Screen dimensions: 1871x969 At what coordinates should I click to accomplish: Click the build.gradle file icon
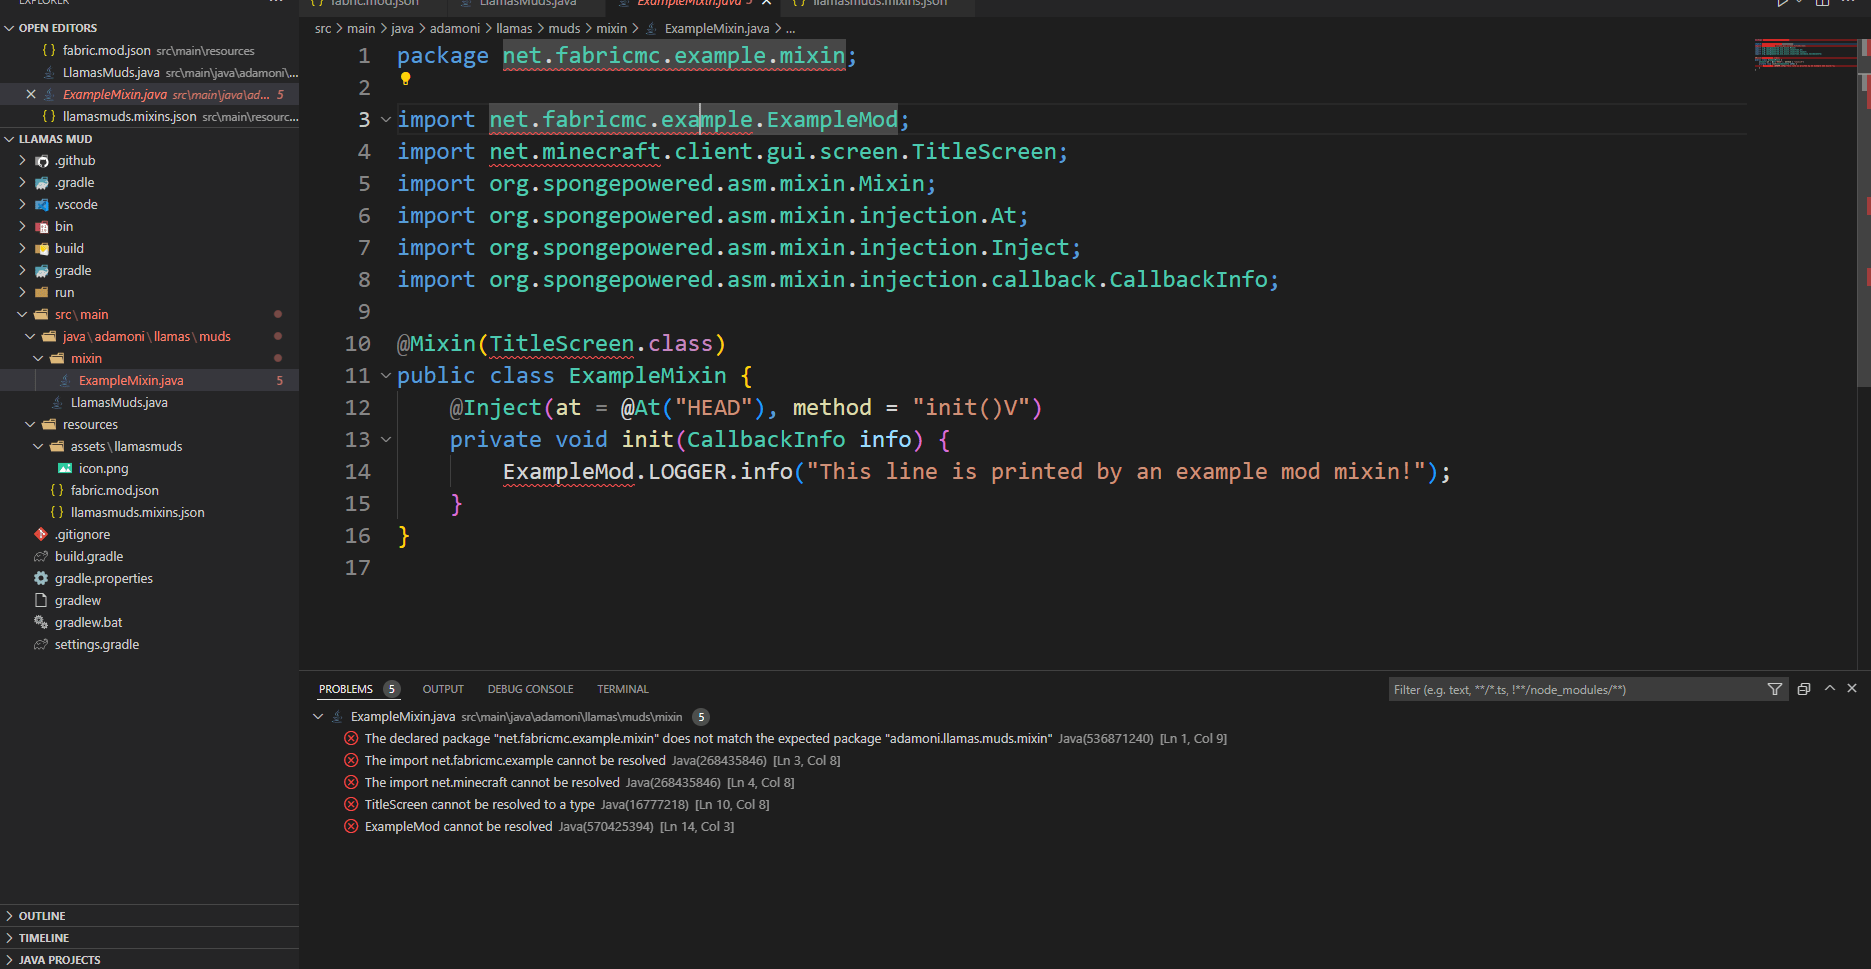[x=41, y=556]
